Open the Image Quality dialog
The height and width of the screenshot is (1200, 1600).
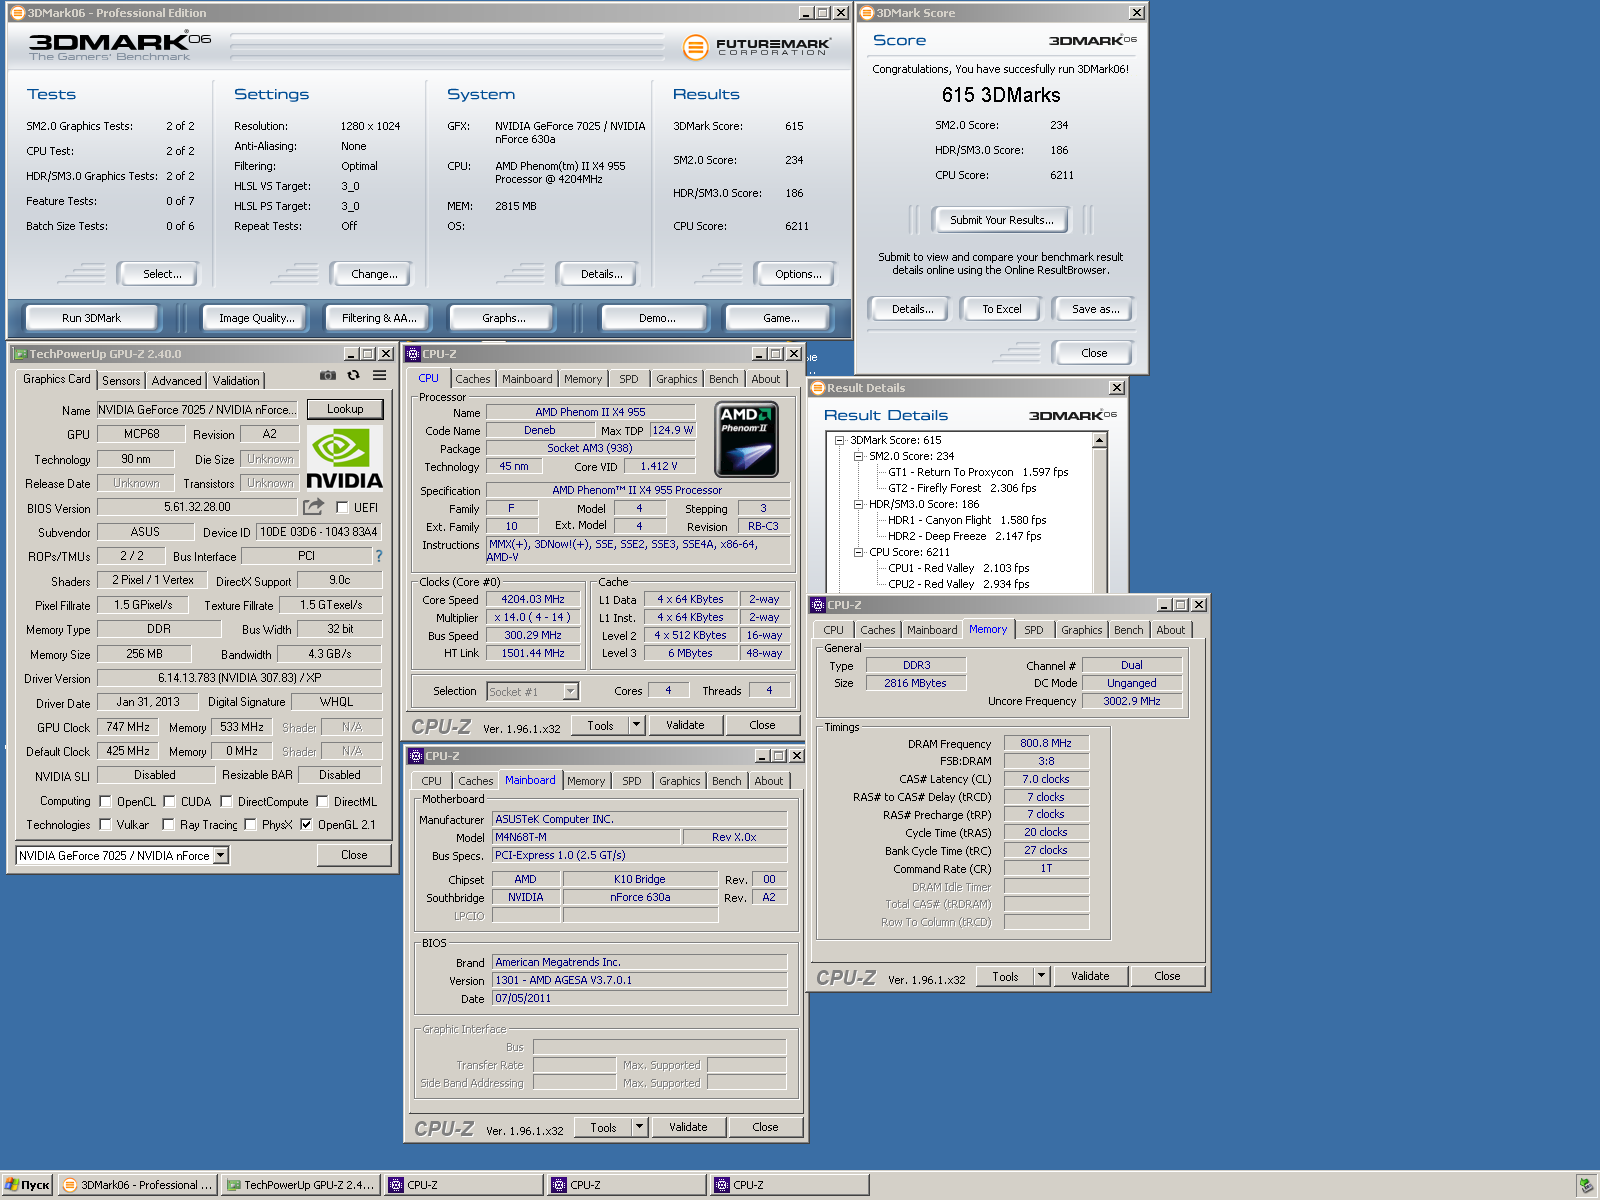pyautogui.click(x=257, y=318)
